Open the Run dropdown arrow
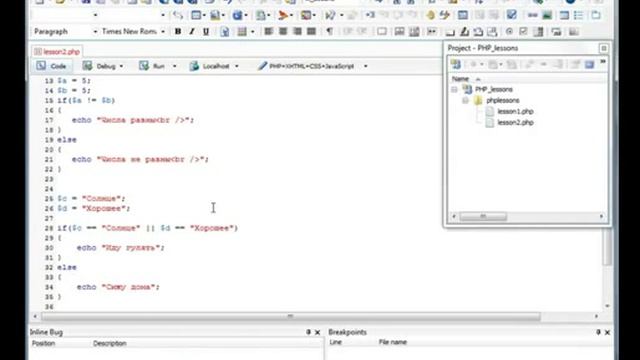This screenshot has height=360, width=640. [x=174, y=66]
